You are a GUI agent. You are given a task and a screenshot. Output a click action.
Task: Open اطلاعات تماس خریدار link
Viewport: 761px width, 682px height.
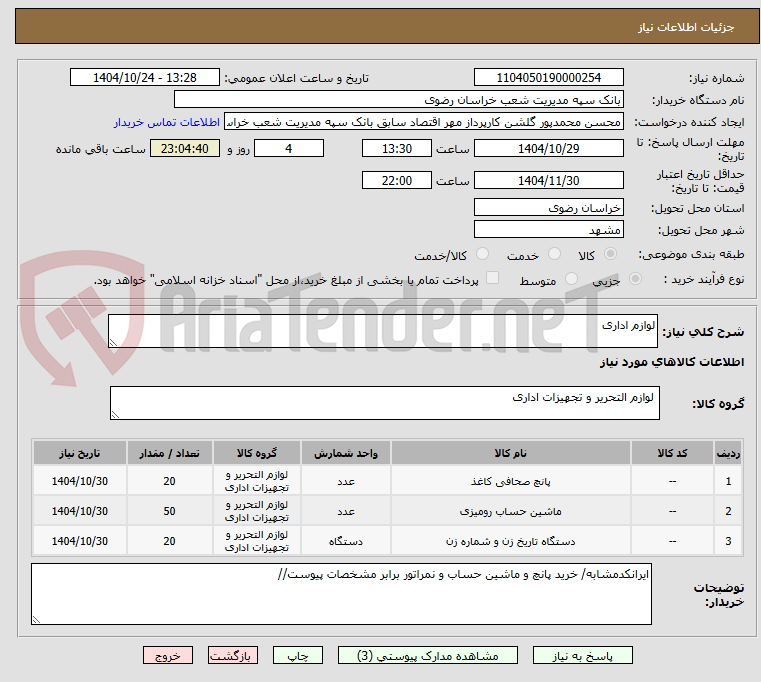[166, 122]
